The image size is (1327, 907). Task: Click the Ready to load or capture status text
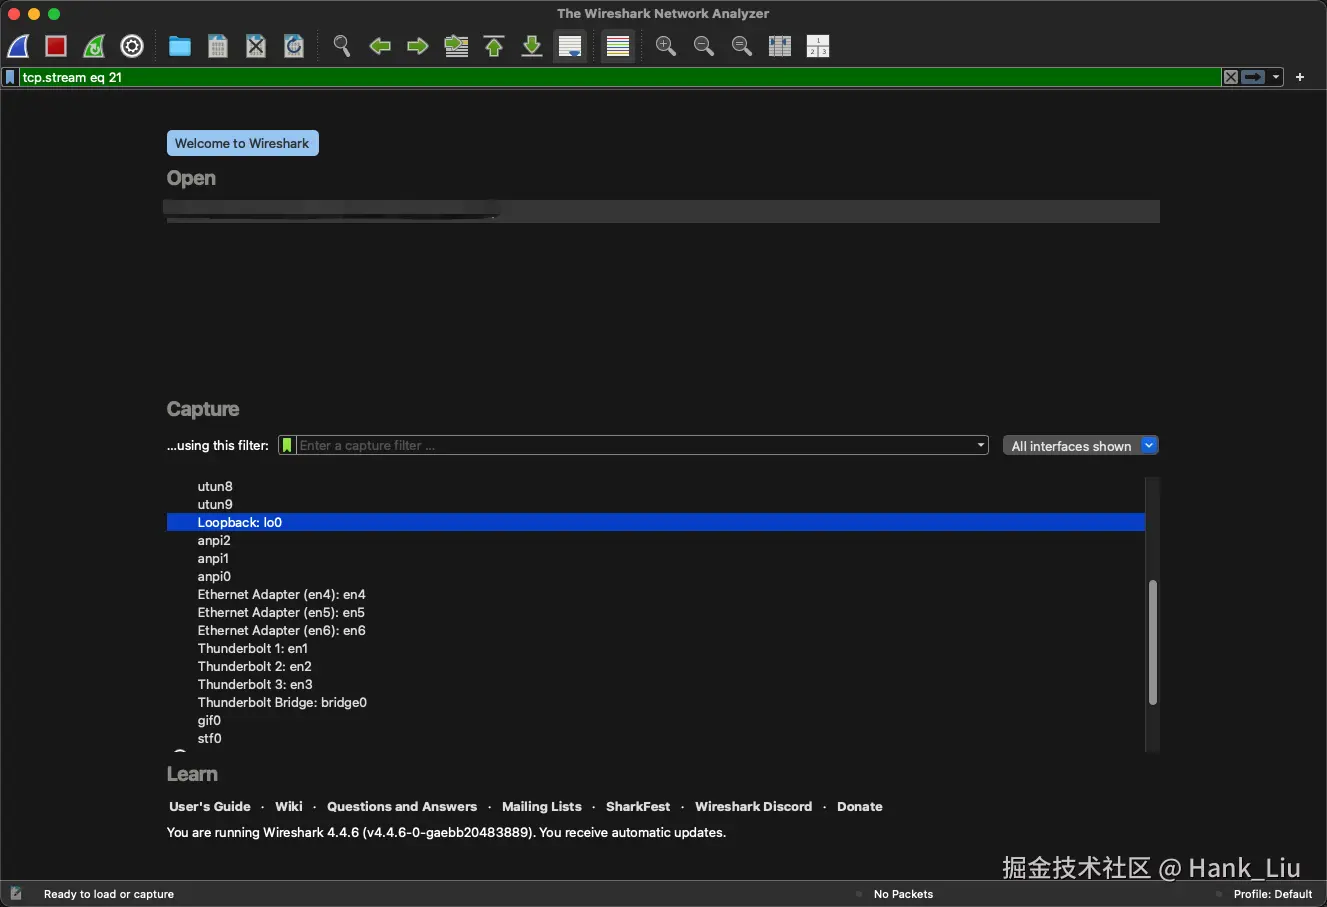(x=109, y=894)
